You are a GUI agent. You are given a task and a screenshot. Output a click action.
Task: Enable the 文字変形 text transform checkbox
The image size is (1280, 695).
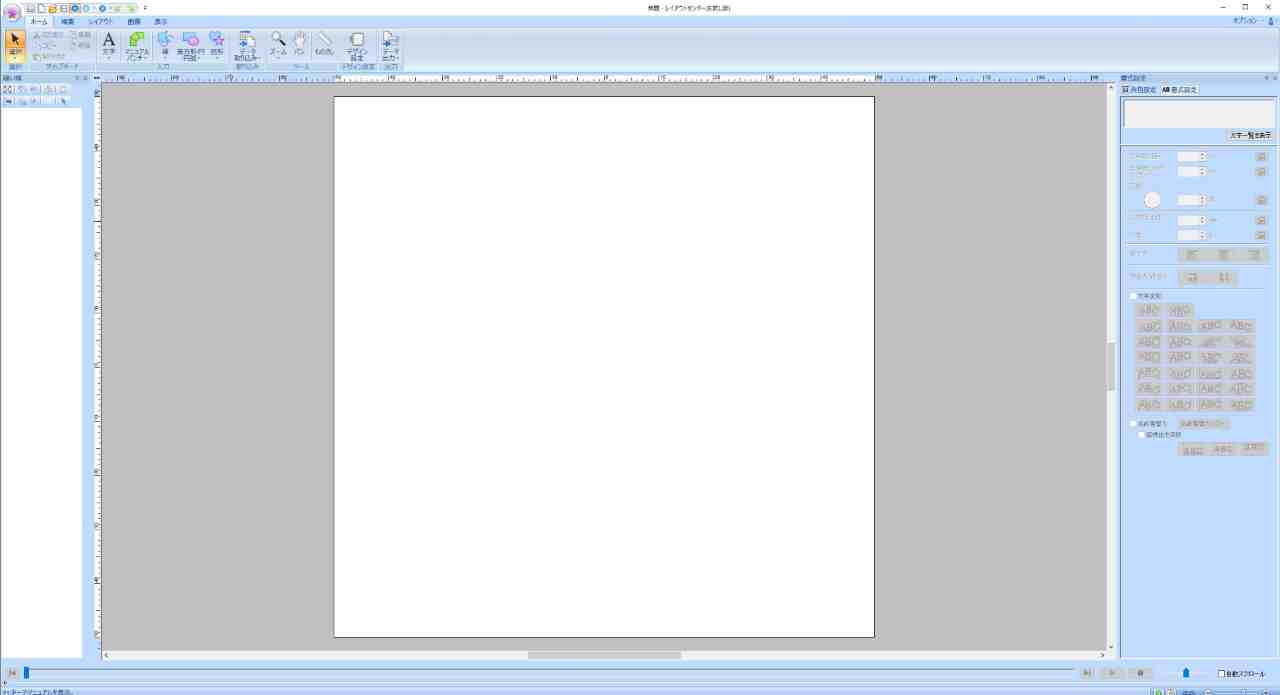[1133, 296]
